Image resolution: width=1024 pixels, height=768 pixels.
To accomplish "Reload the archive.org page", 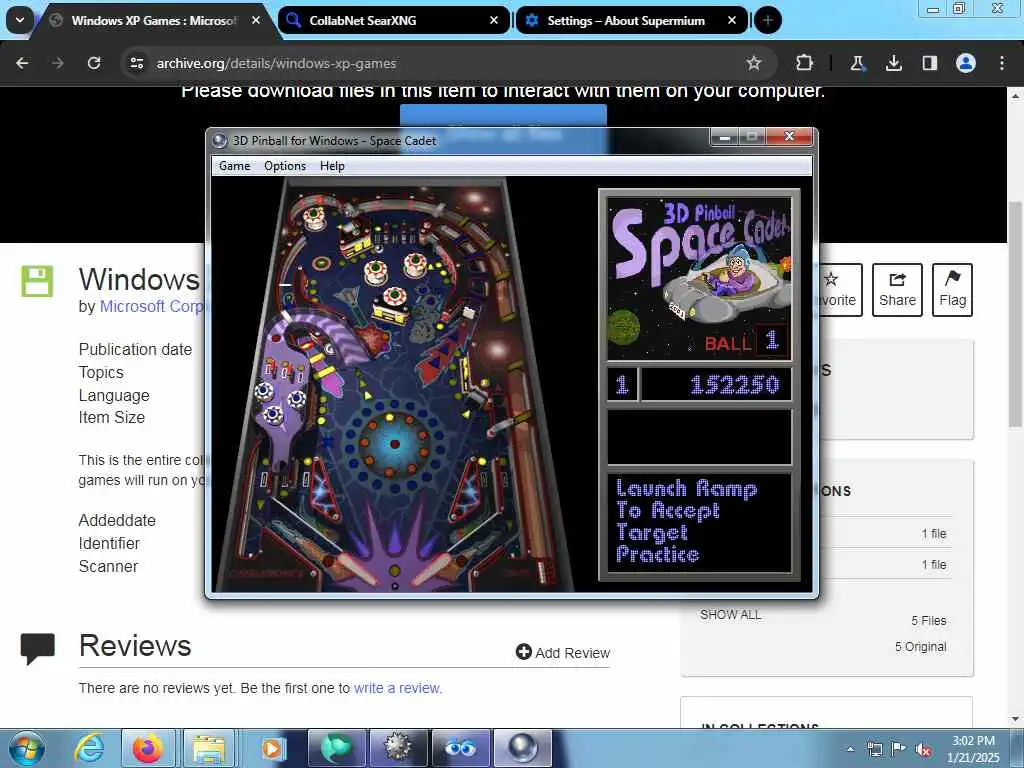I will 94,63.
